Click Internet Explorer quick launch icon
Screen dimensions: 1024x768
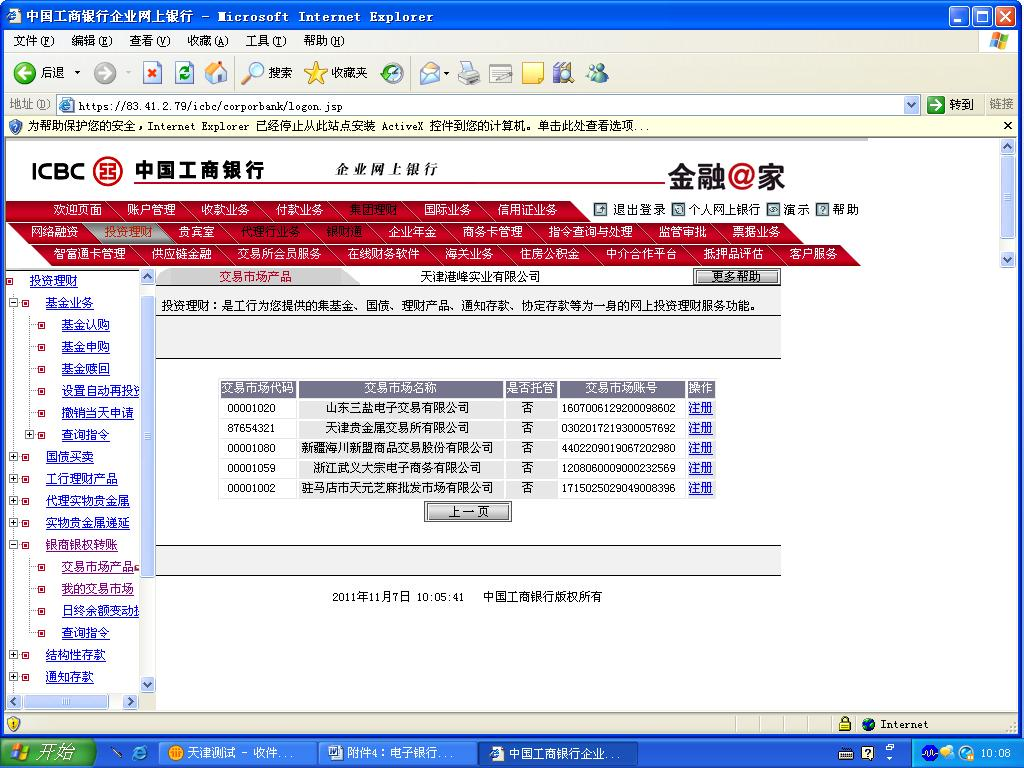coord(140,753)
